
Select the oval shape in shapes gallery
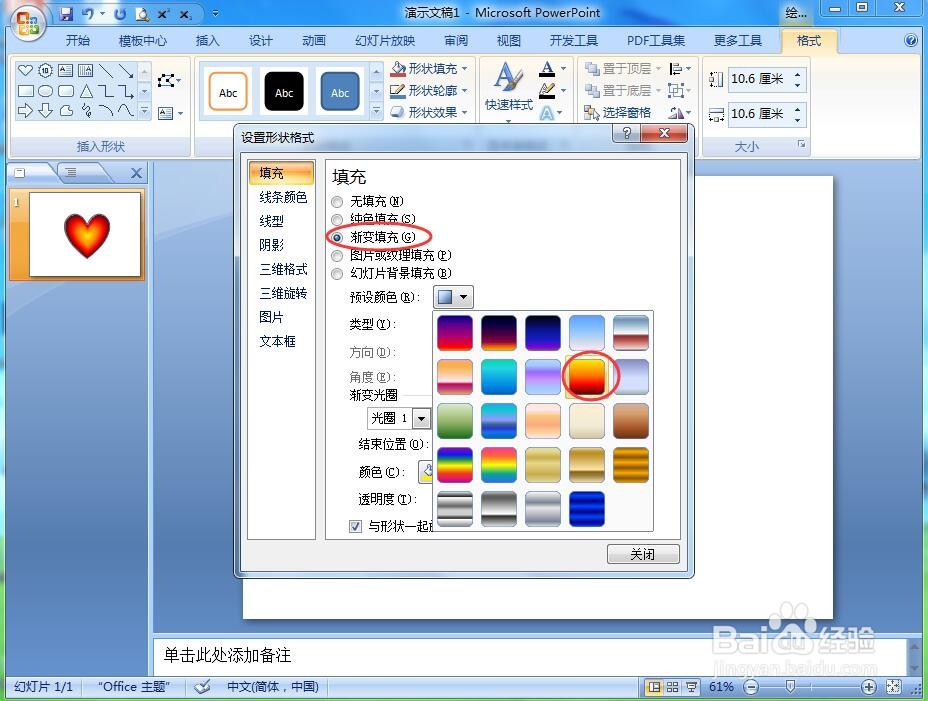click(46, 91)
